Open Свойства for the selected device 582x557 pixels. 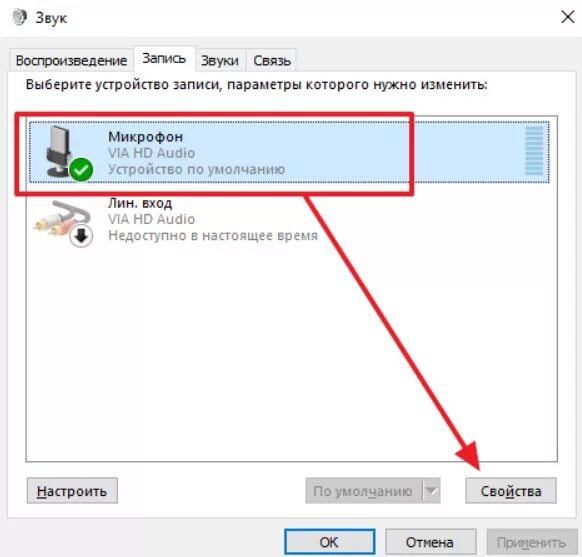tap(511, 491)
